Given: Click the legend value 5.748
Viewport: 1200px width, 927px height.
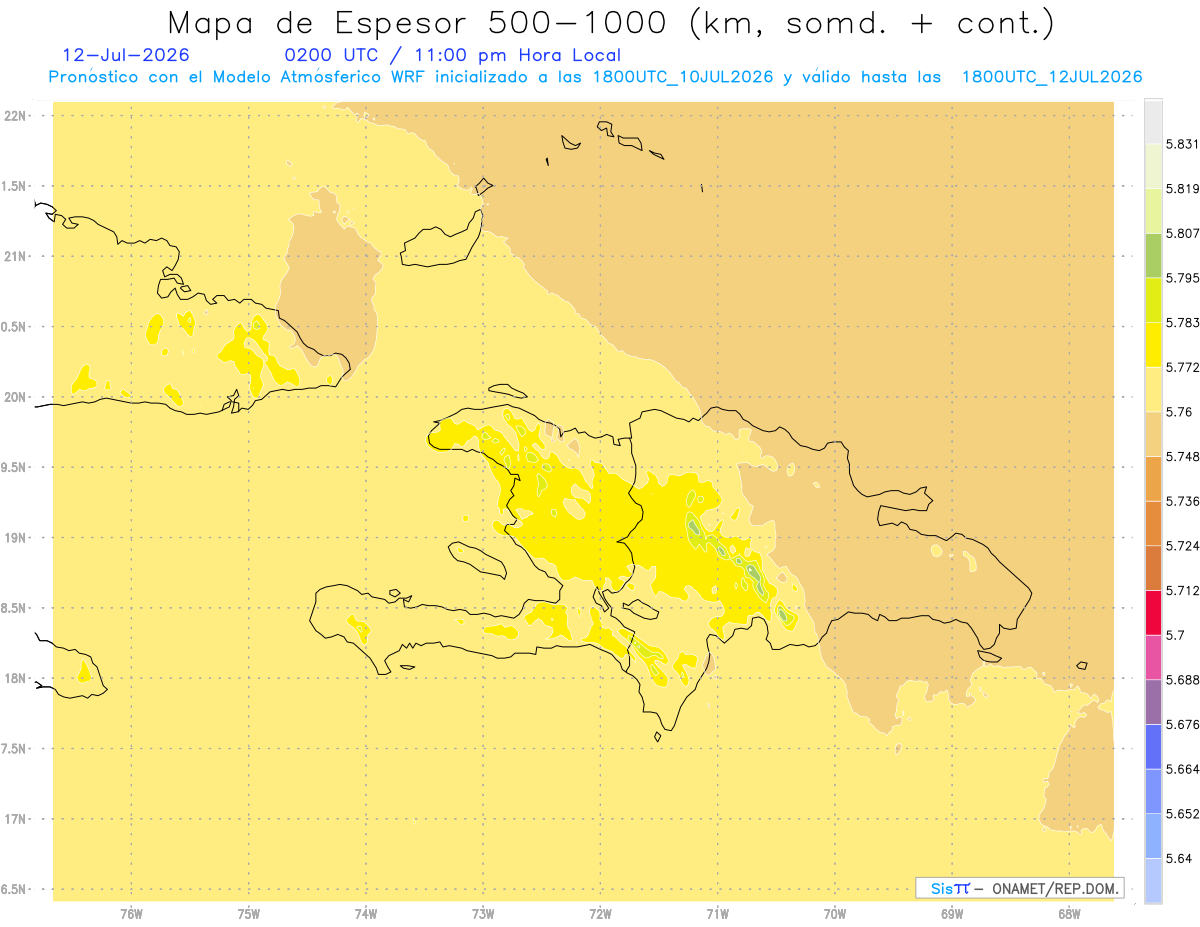Looking at the screenshot, I should click(x=1183, y=457).
